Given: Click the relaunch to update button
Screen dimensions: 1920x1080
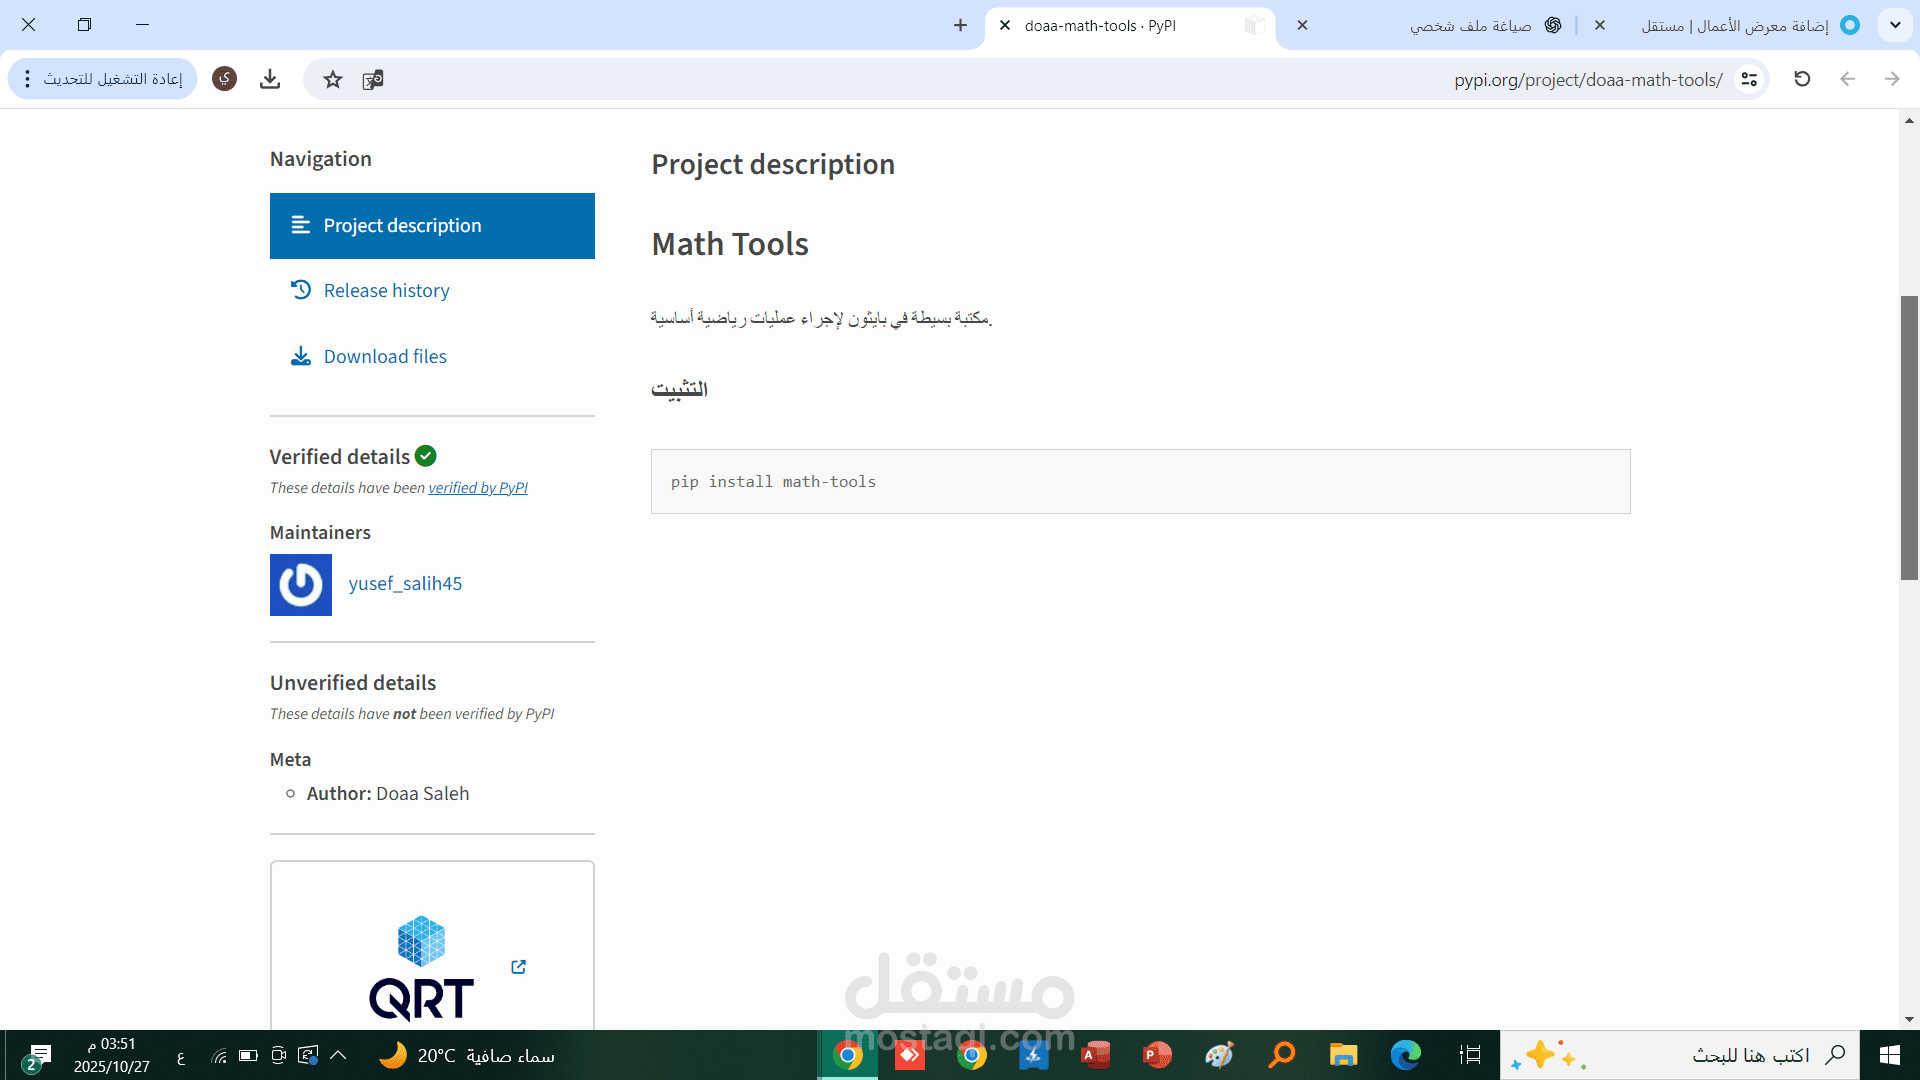Looking at the screenshot, I should [103, 79].
